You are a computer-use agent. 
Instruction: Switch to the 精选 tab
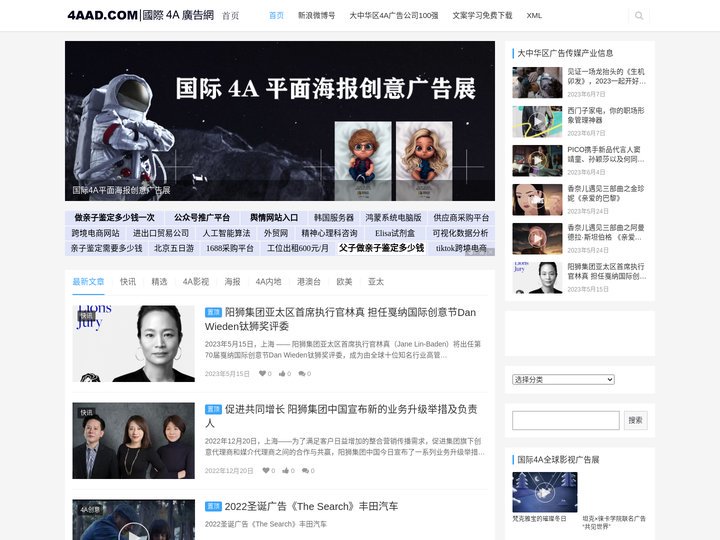159,281
